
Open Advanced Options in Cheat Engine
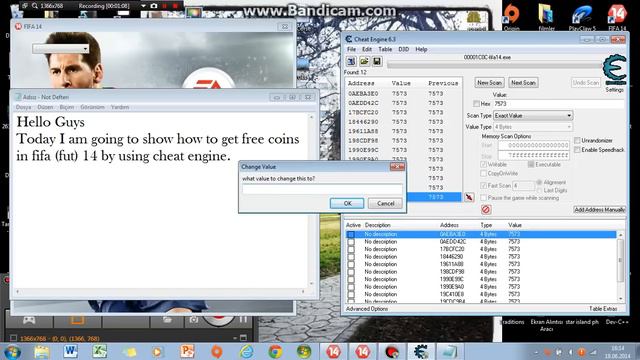point(367,309)
